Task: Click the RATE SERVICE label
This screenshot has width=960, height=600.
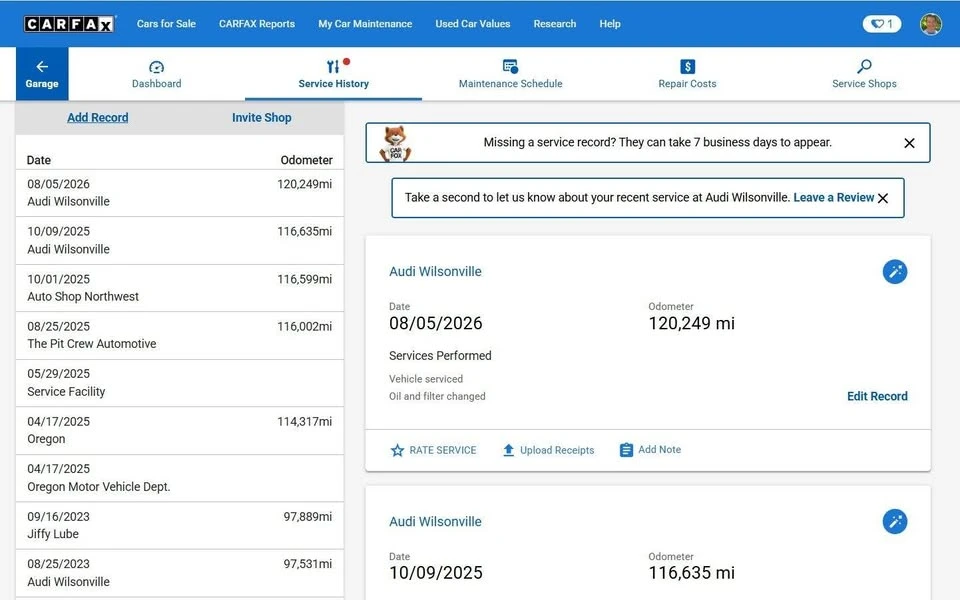Action: [443, 450]
